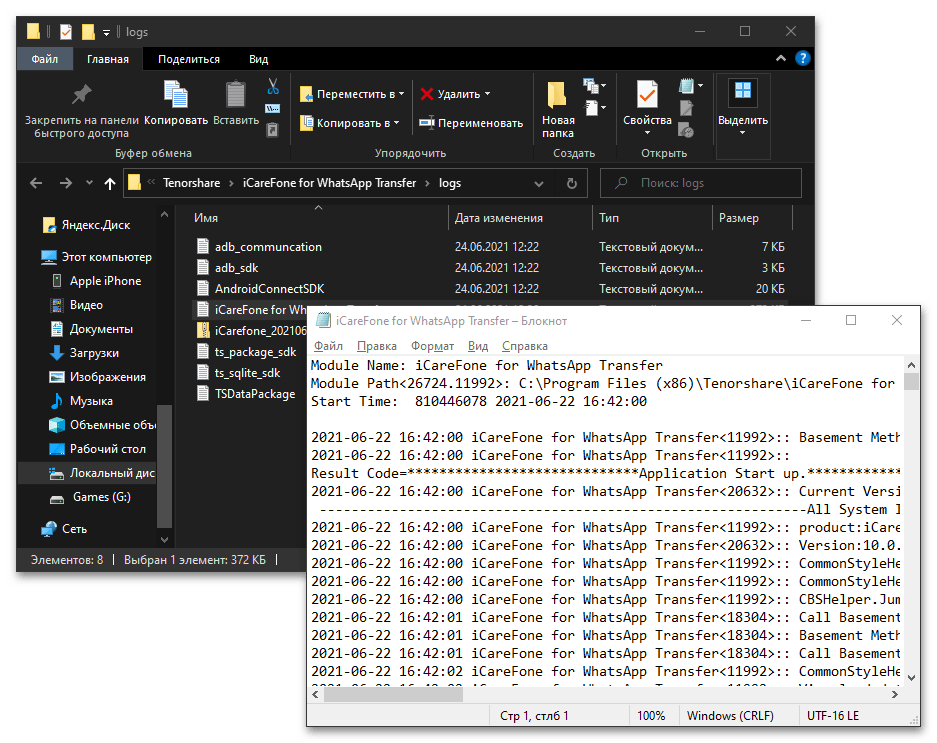Open Сеть in navigation pane
Screen dimensions: 937x743
65,529
